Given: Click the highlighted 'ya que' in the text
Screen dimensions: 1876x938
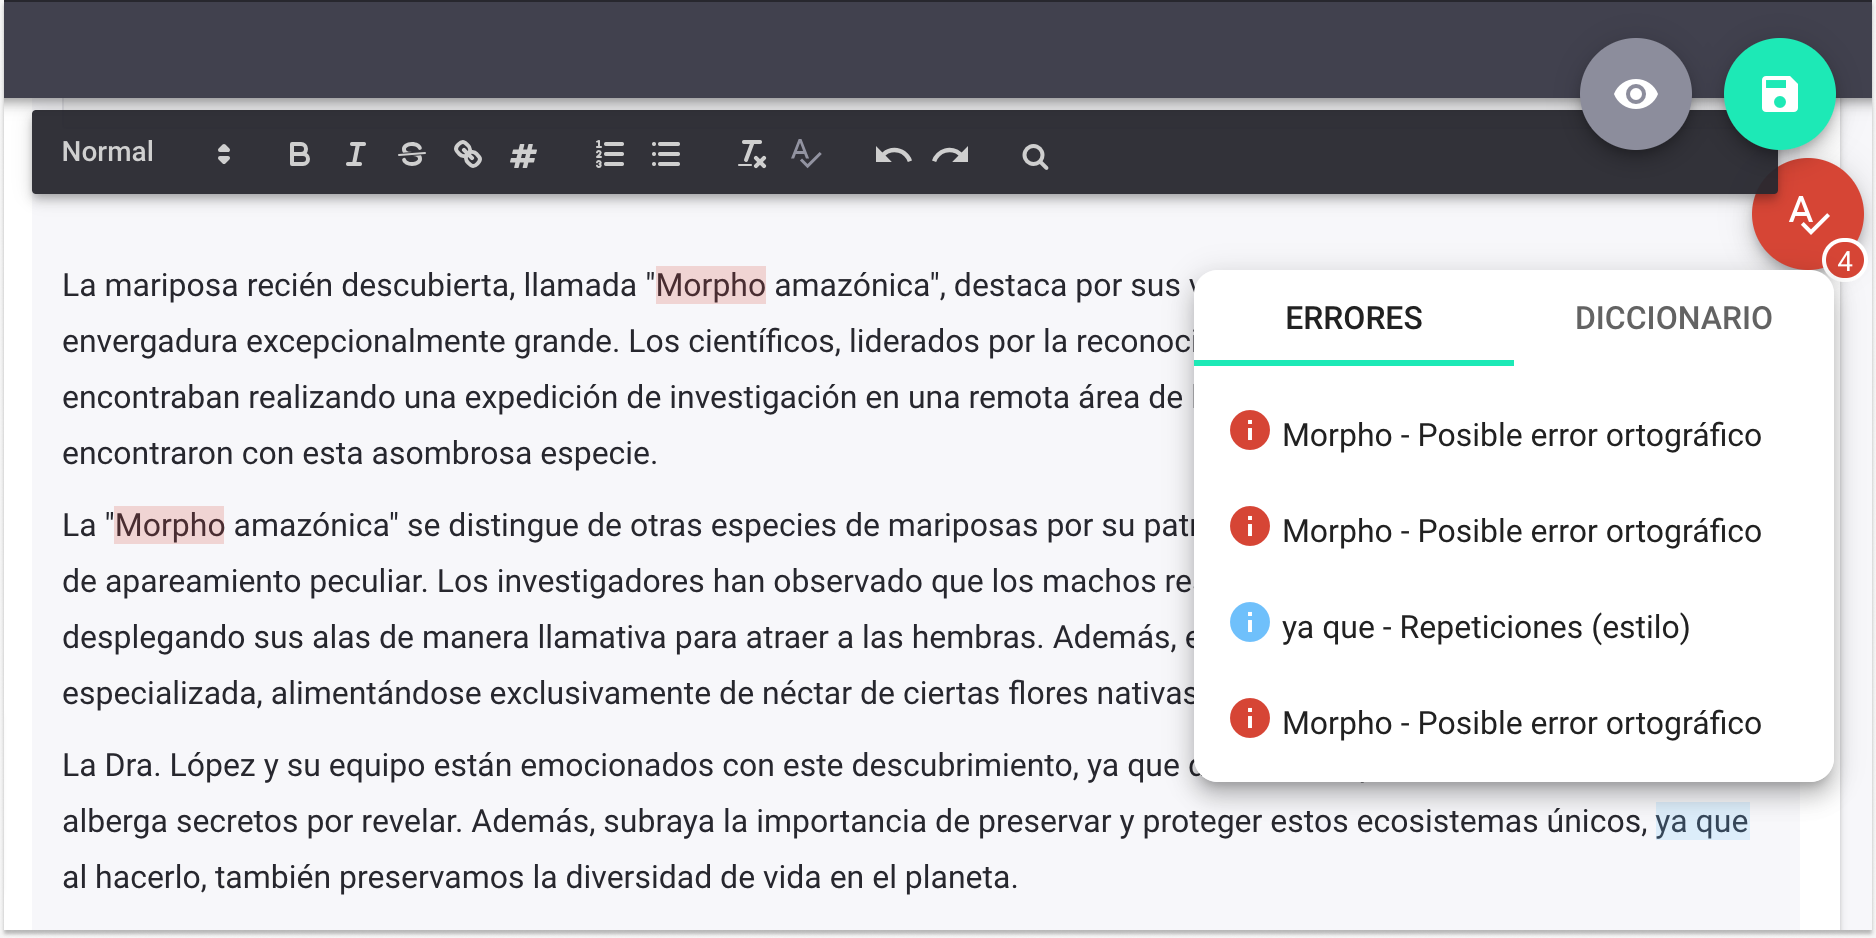Looking at the screenshot, I should point(1702,821).
